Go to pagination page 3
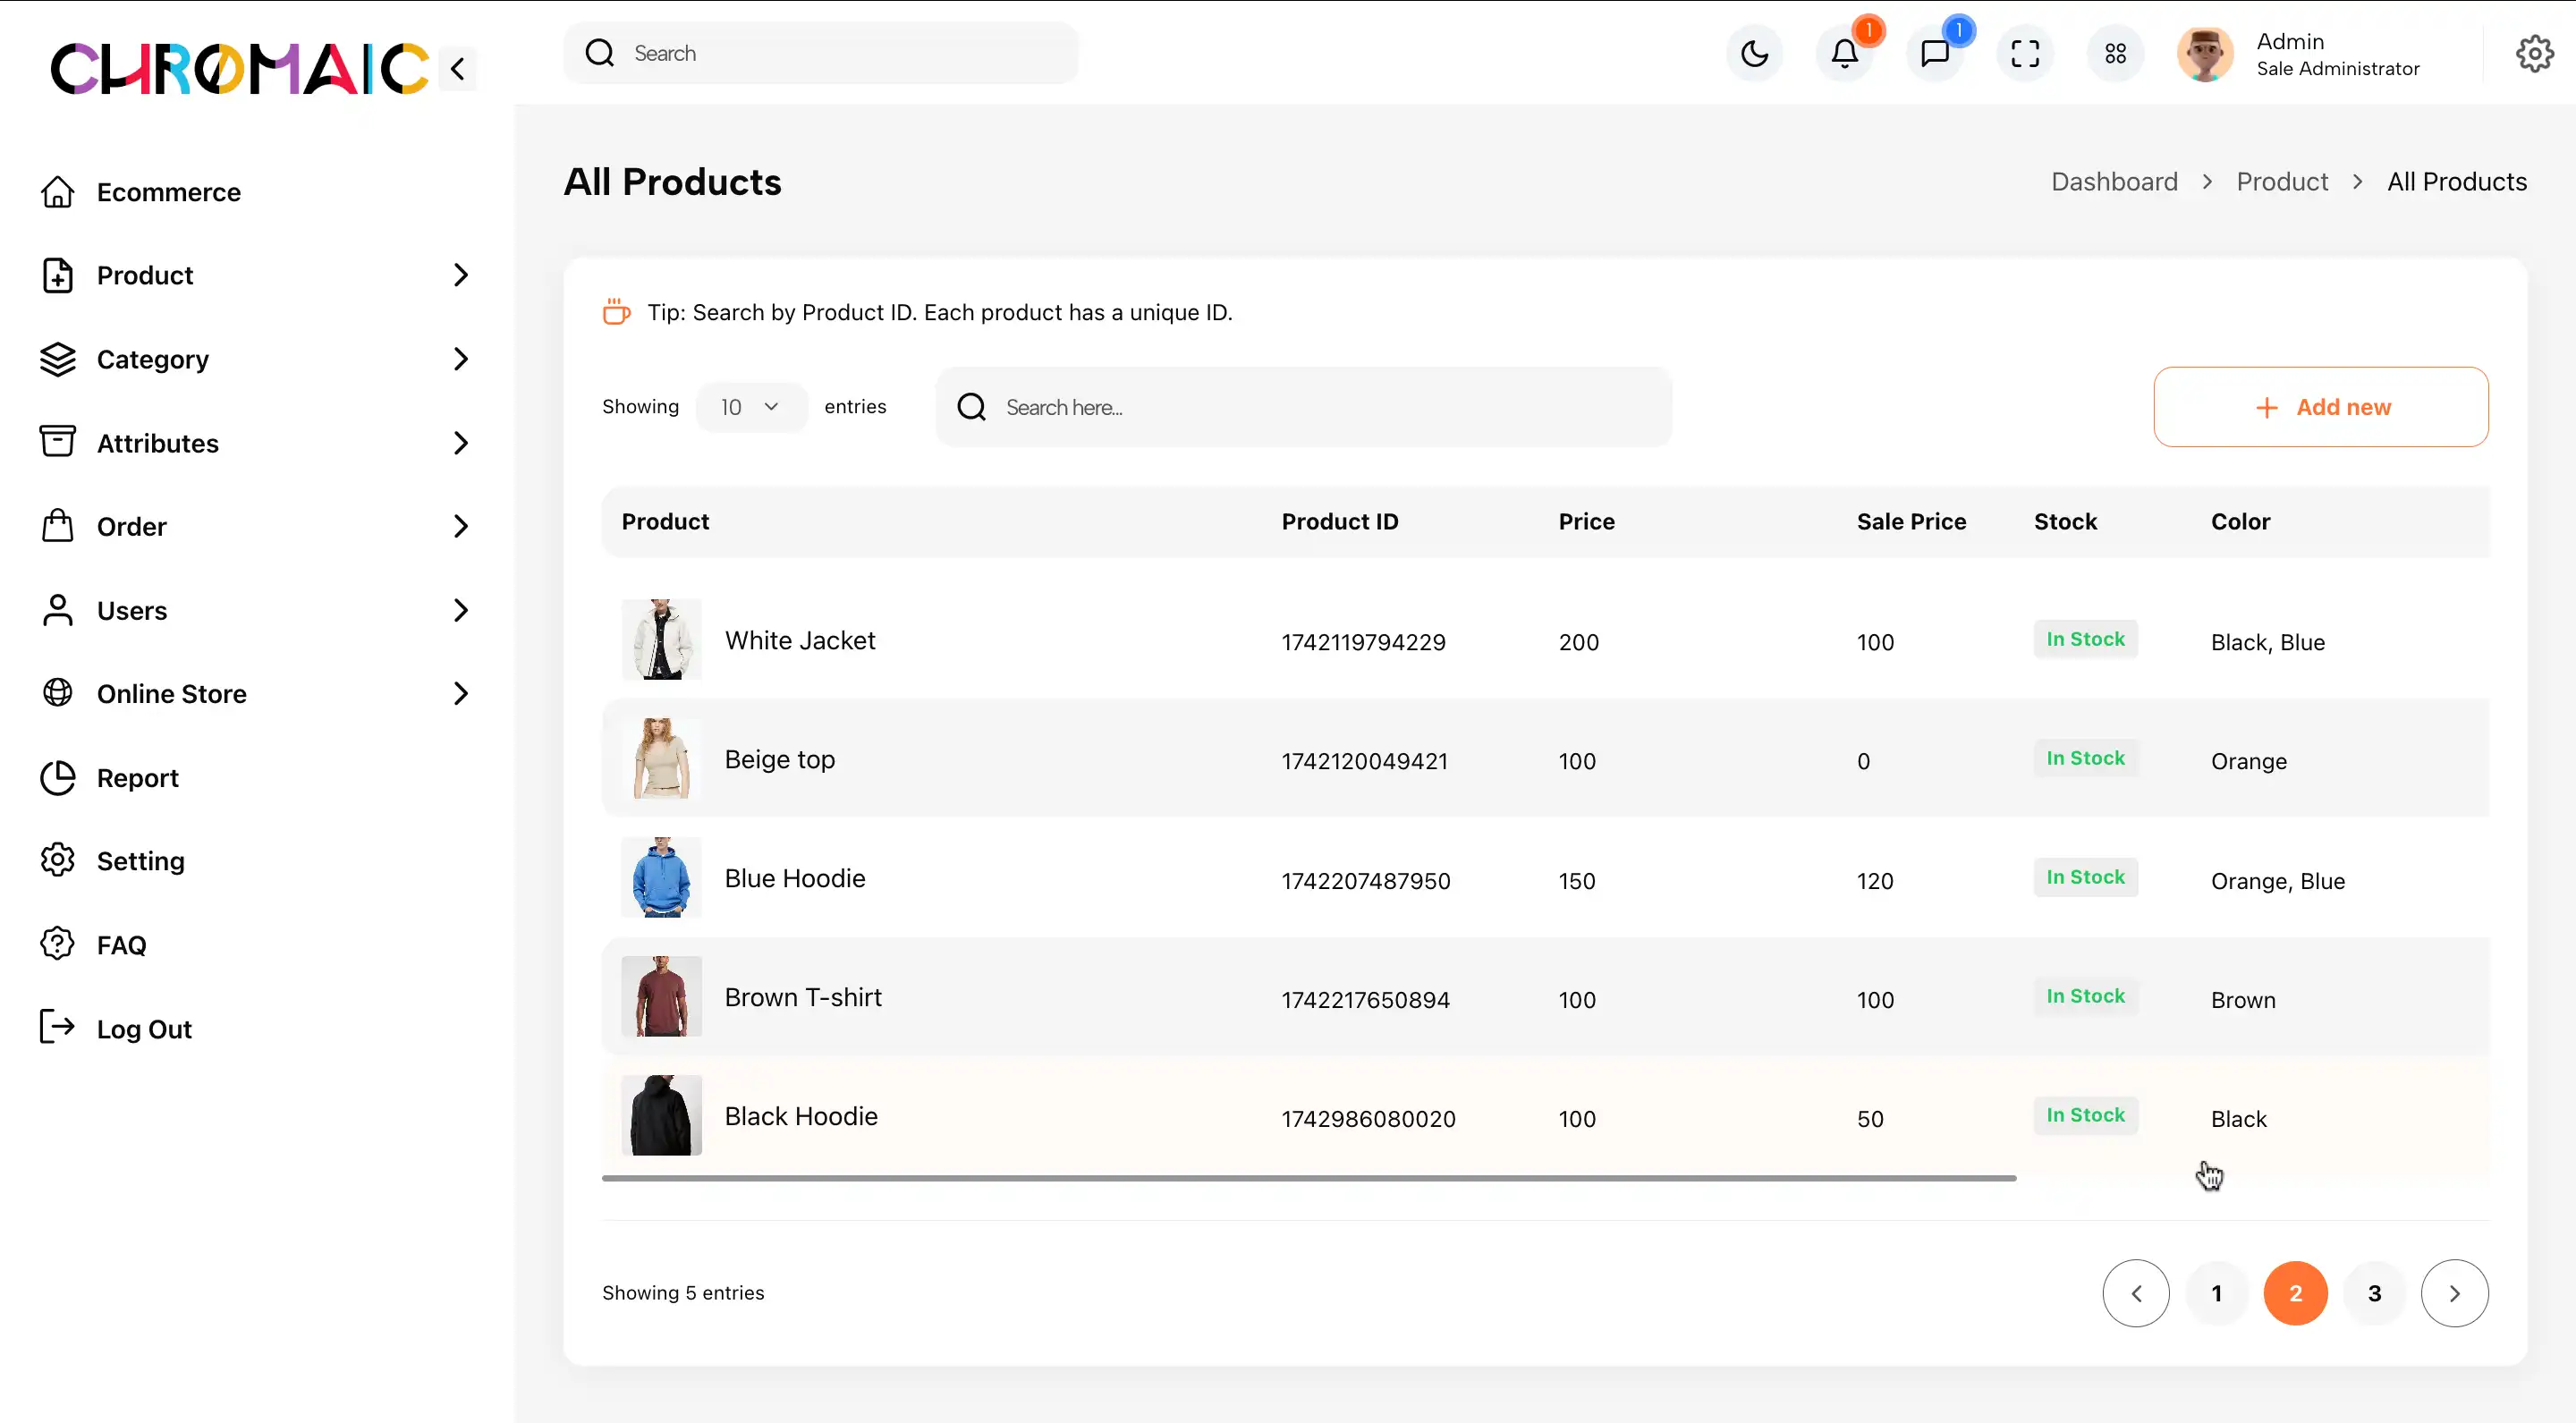Image resolution: width=2576 pixels, height=1423 pixels. tap(2374, 1293)
